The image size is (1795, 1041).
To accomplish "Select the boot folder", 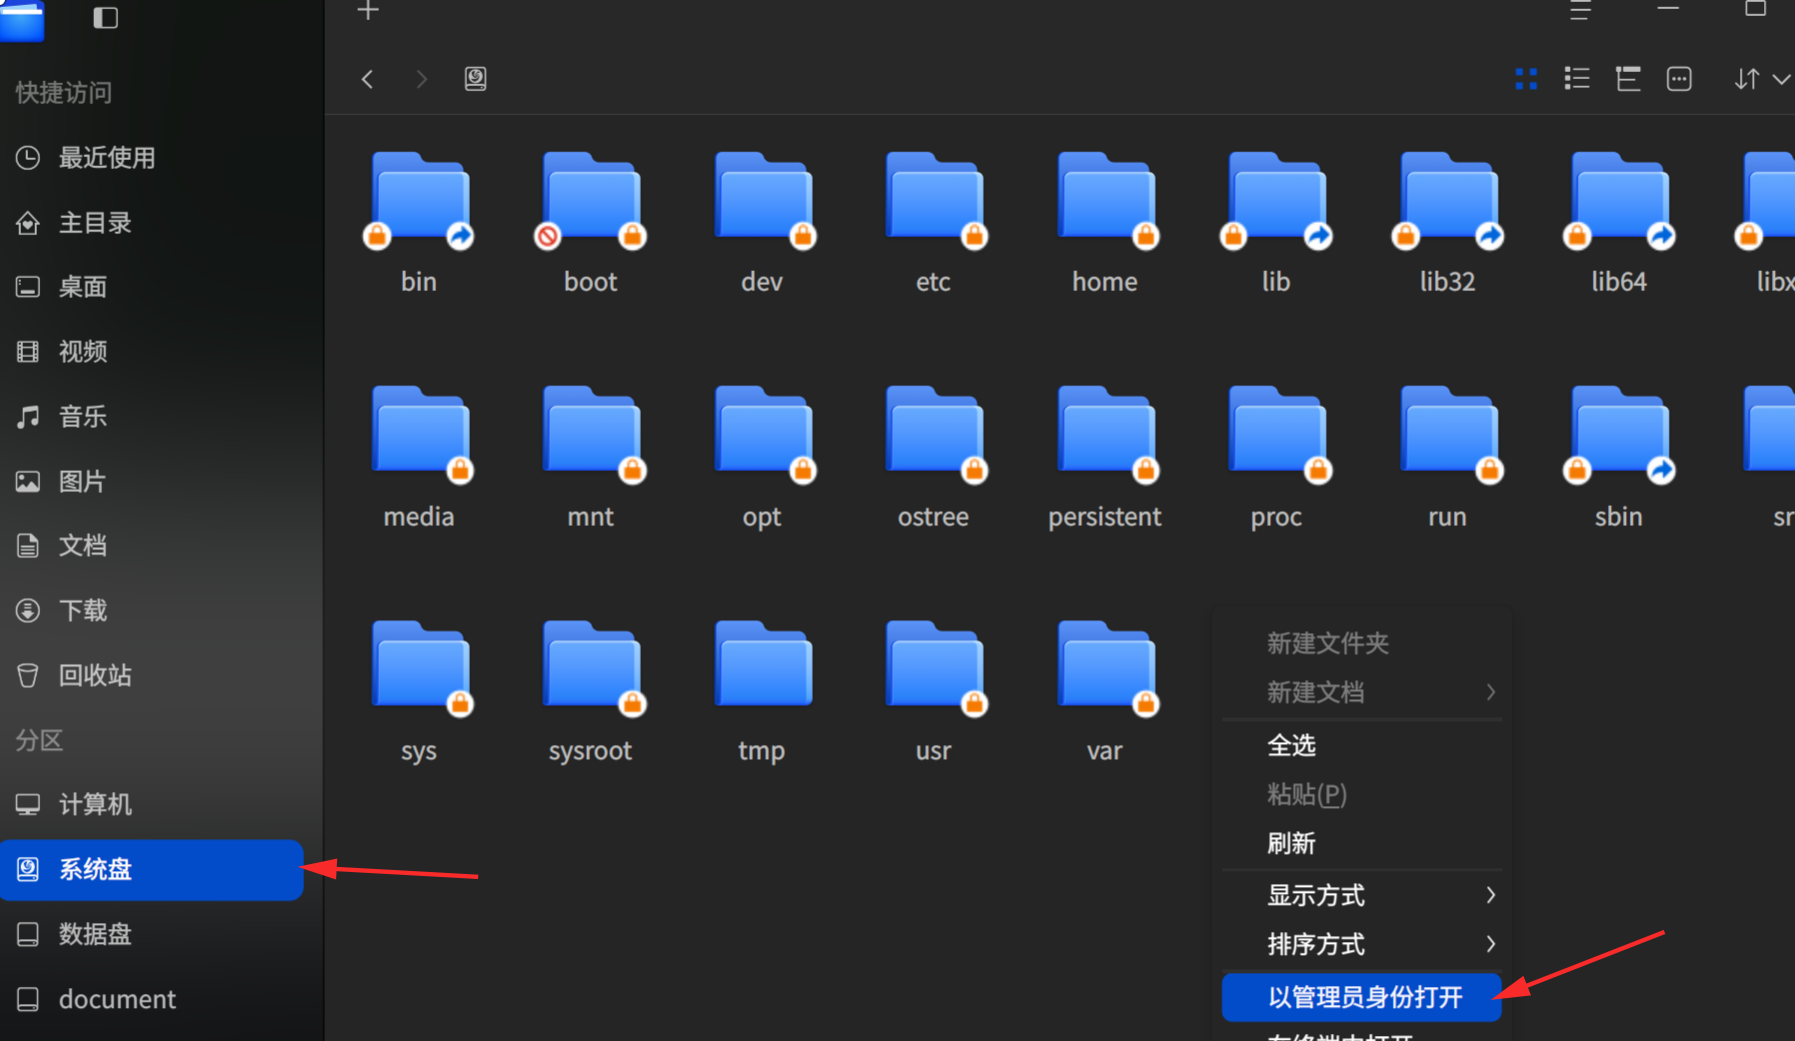I will 590,222.
